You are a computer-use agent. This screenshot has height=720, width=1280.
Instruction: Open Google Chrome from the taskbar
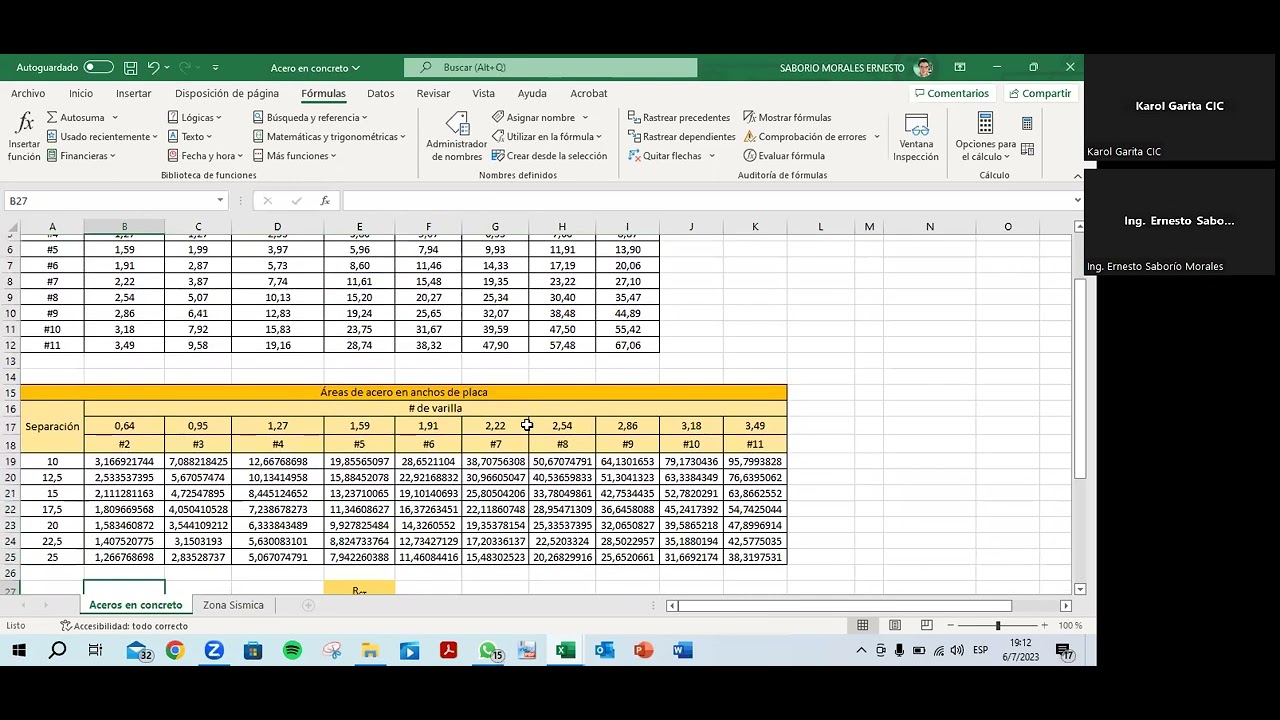[x=175, y=651]
